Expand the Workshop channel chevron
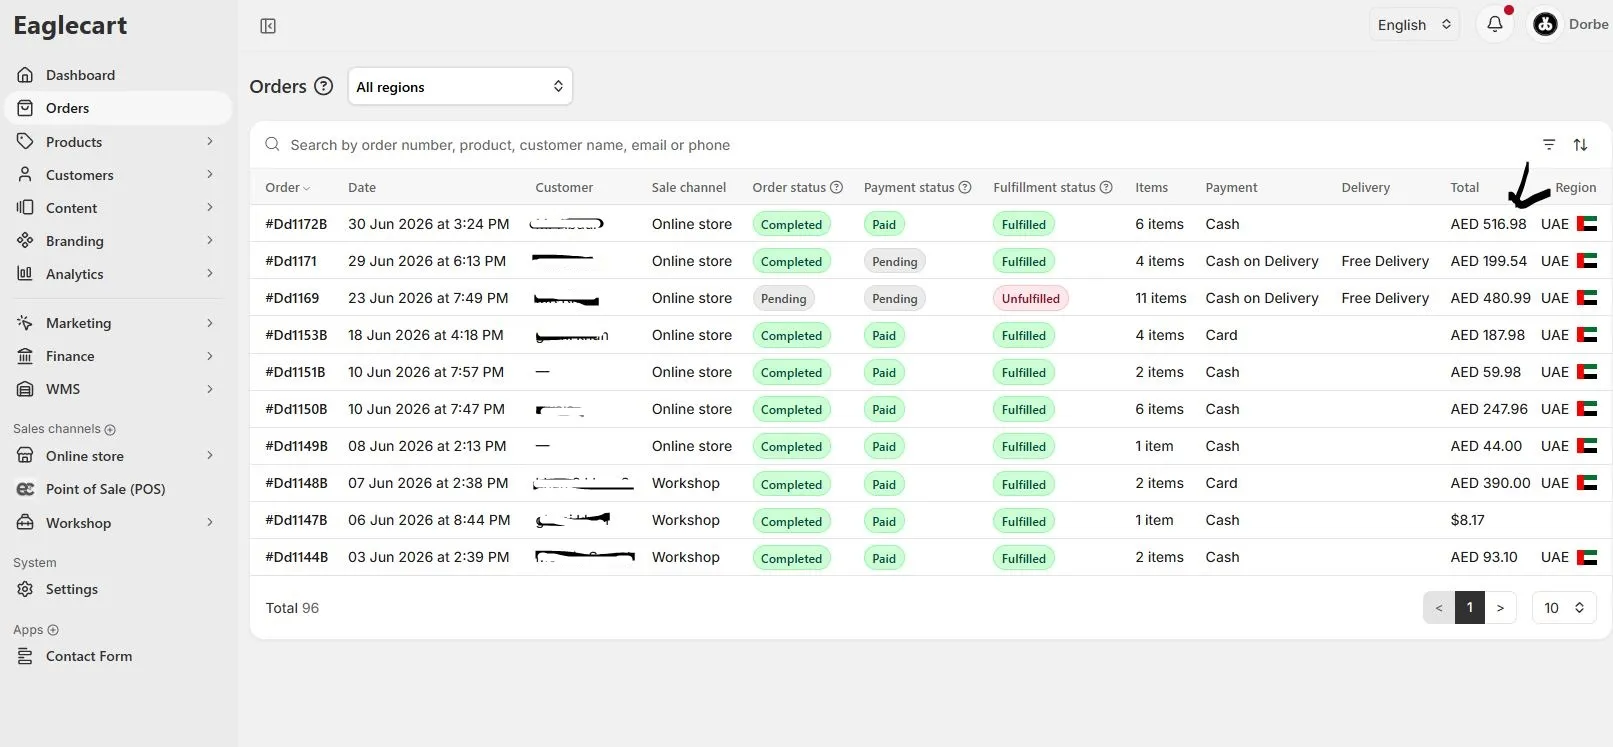 210,522
